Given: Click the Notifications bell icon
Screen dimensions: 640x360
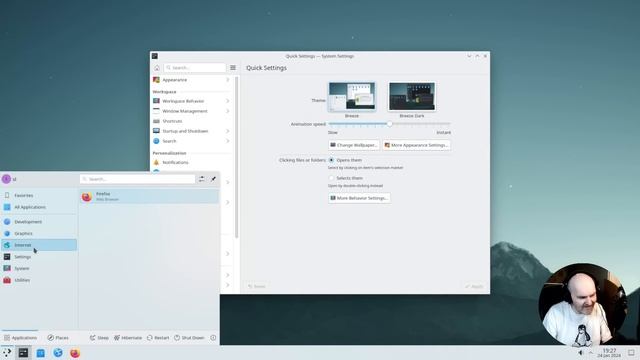Looking at the screenshot, I should 156,162.
